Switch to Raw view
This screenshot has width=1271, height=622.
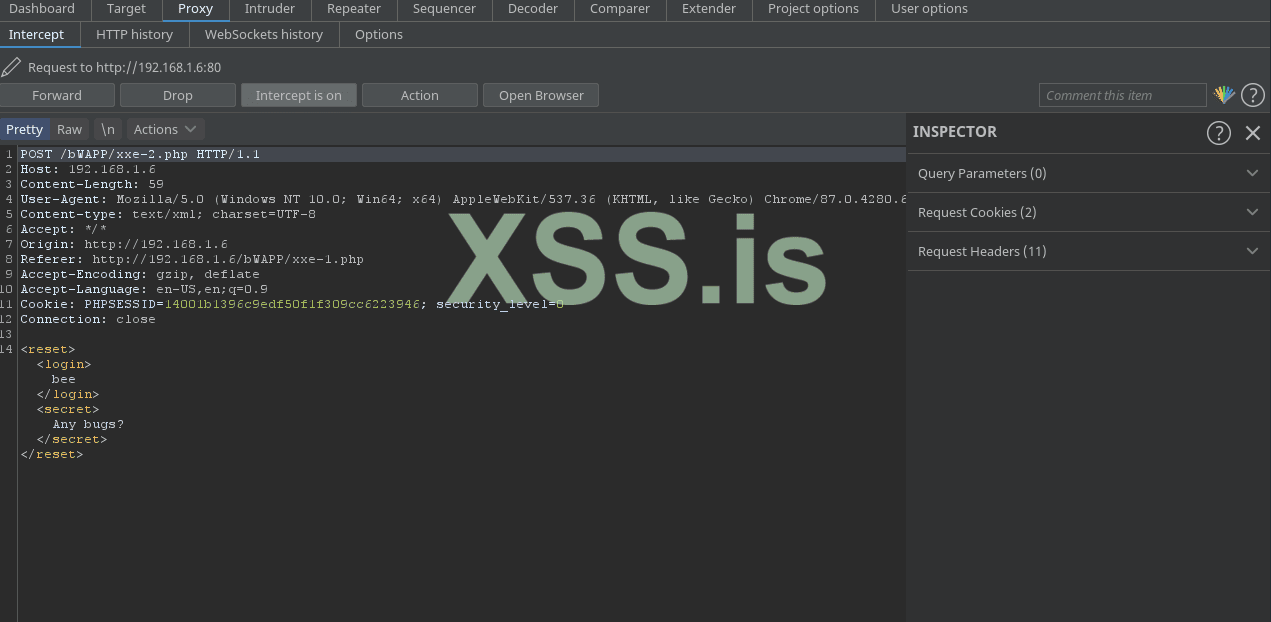[69, 129]
